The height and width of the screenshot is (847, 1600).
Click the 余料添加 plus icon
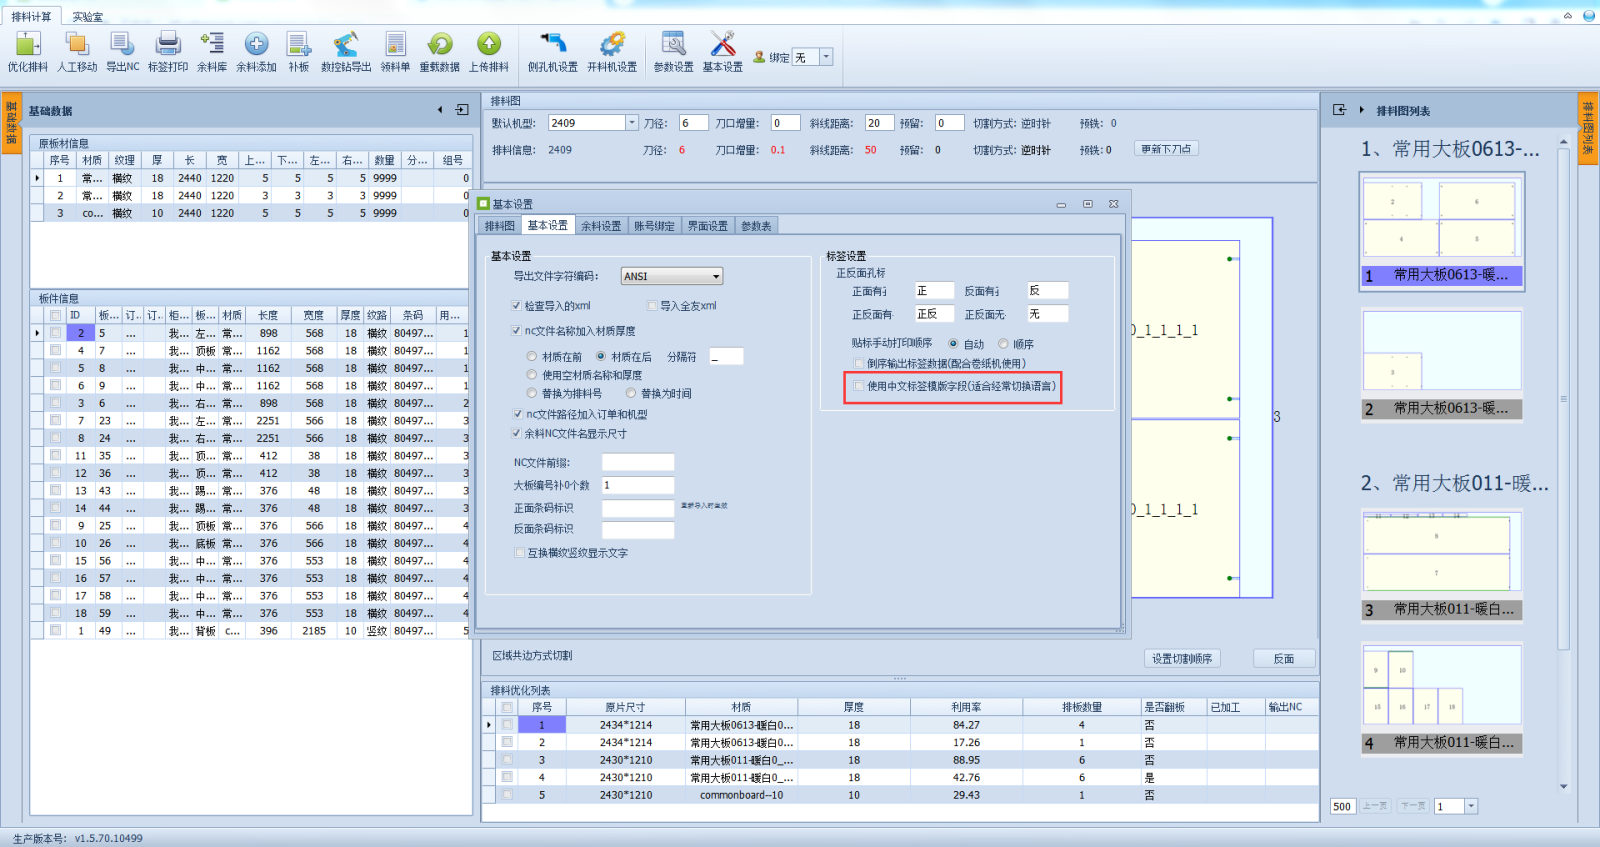256,44
